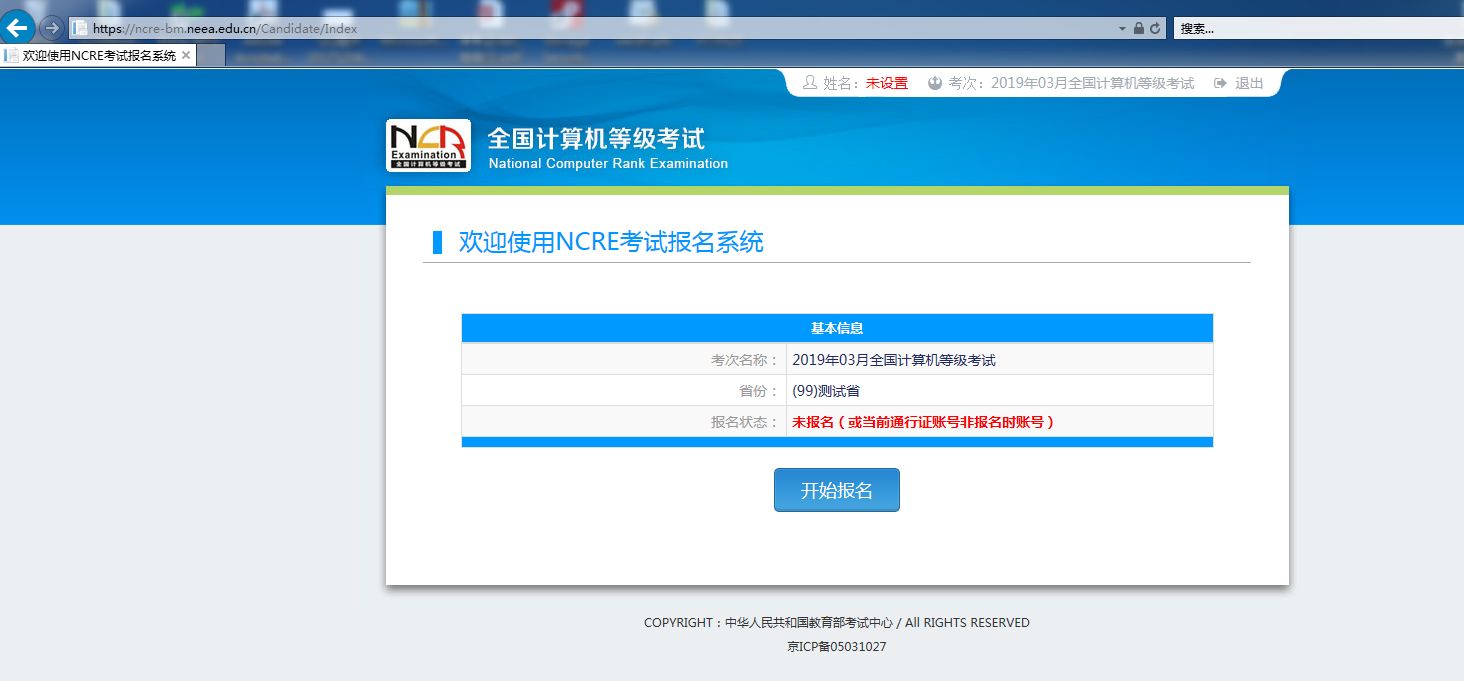Click the browser forward arrow button
This screenshot has height=681, width=1464.
pyautogui.click(x=51, y=28)
